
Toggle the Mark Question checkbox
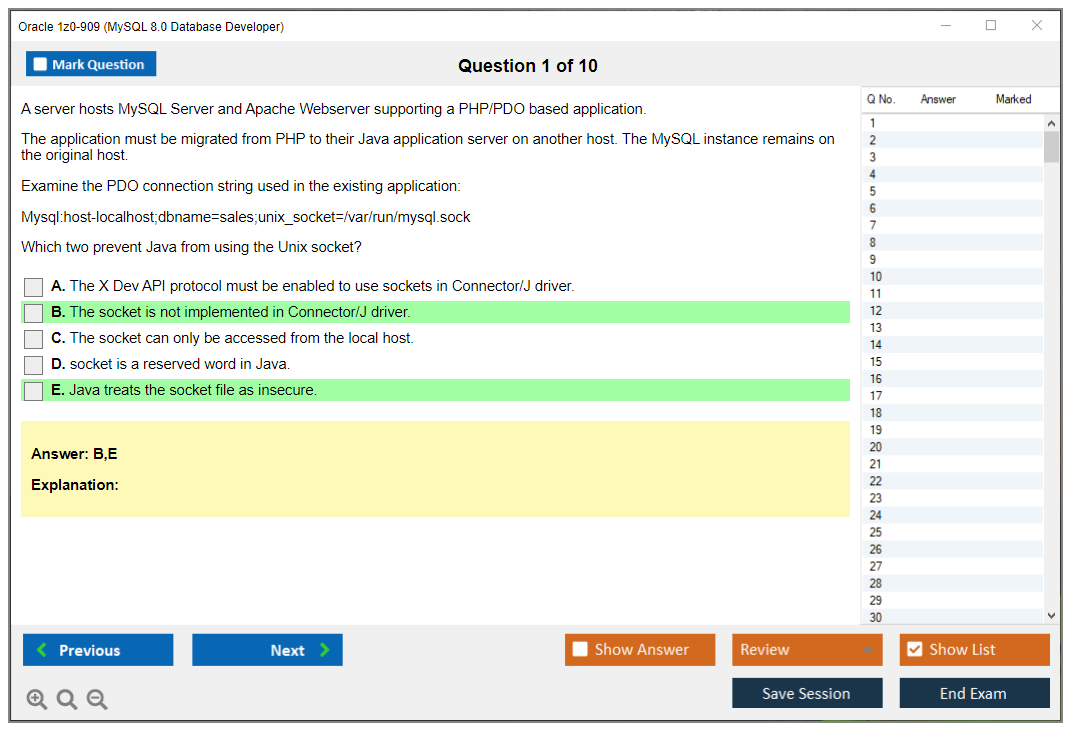(40, 64)
